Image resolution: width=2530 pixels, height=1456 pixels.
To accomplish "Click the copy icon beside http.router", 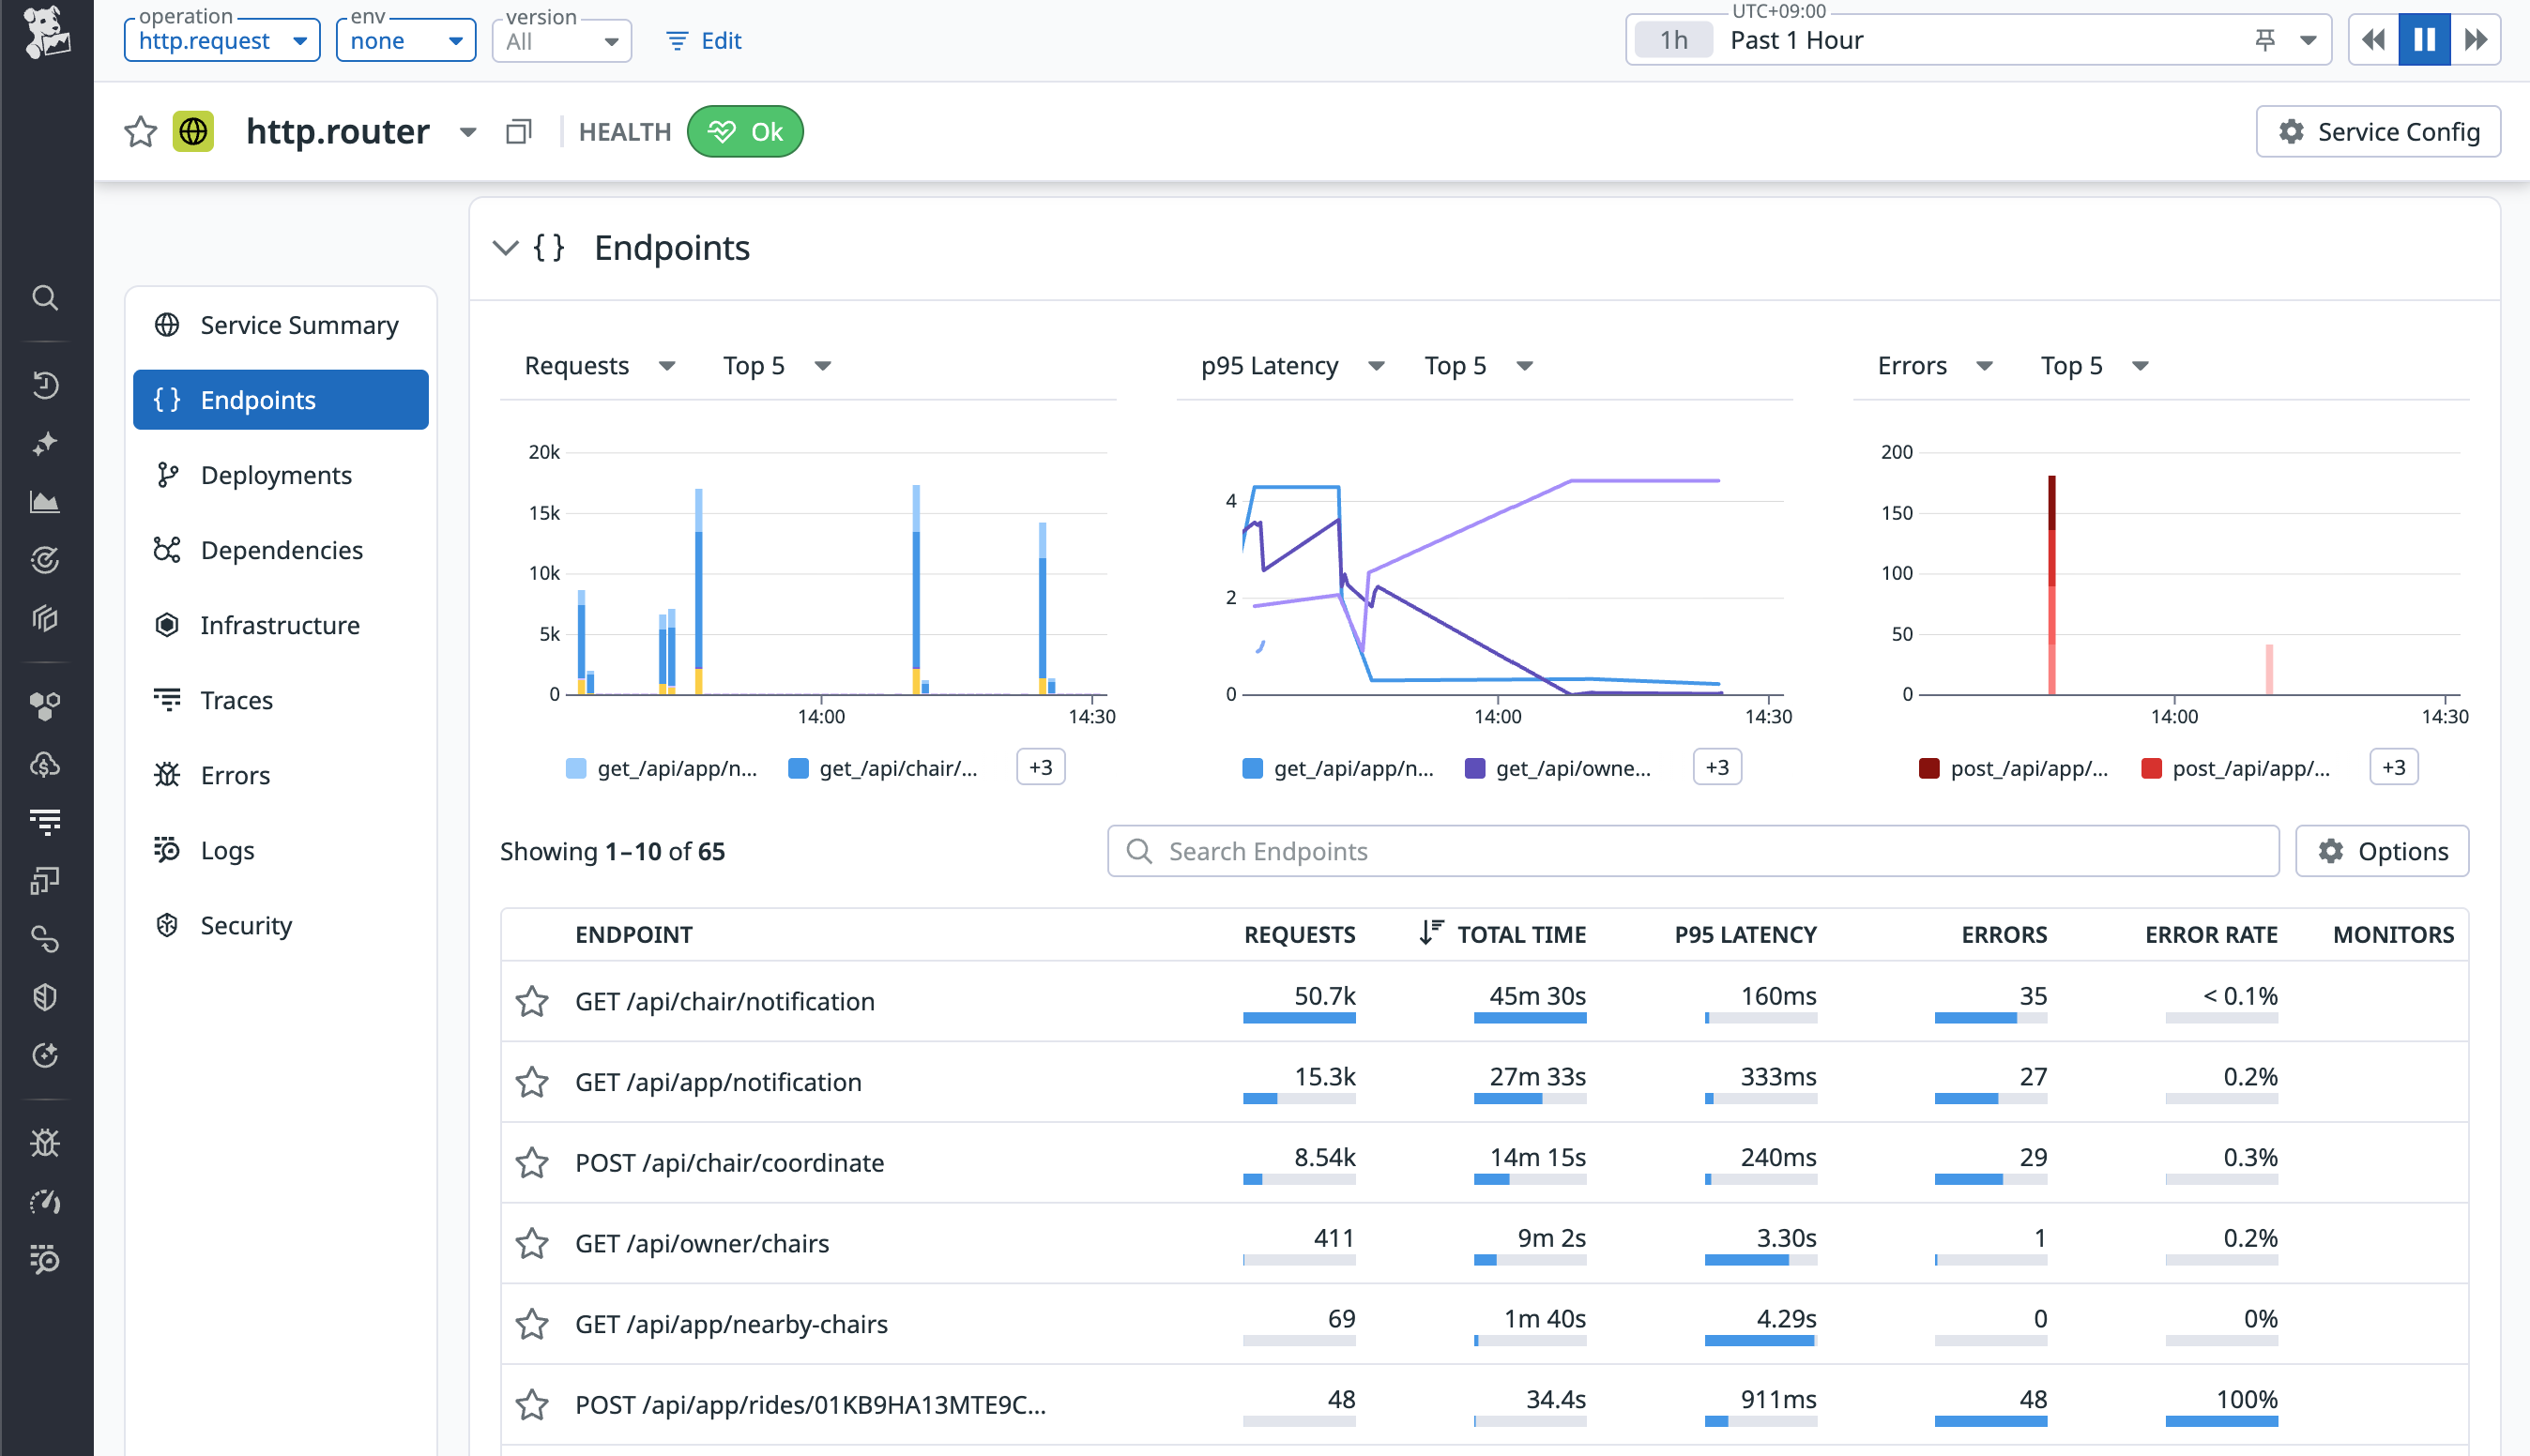I will point(518,131).
